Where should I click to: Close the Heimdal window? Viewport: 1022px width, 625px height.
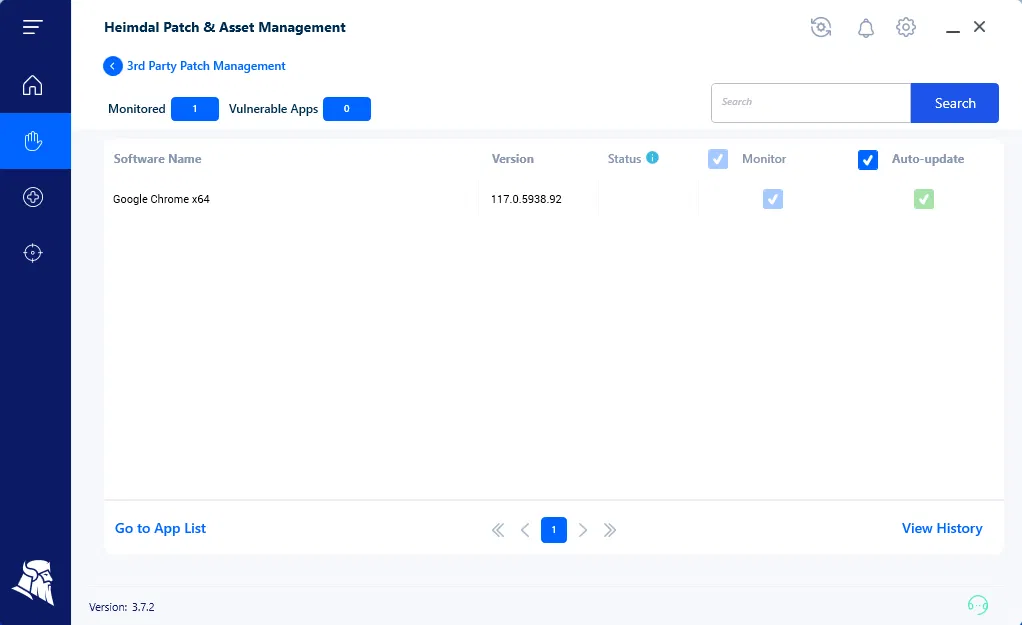tap(979, 27)
